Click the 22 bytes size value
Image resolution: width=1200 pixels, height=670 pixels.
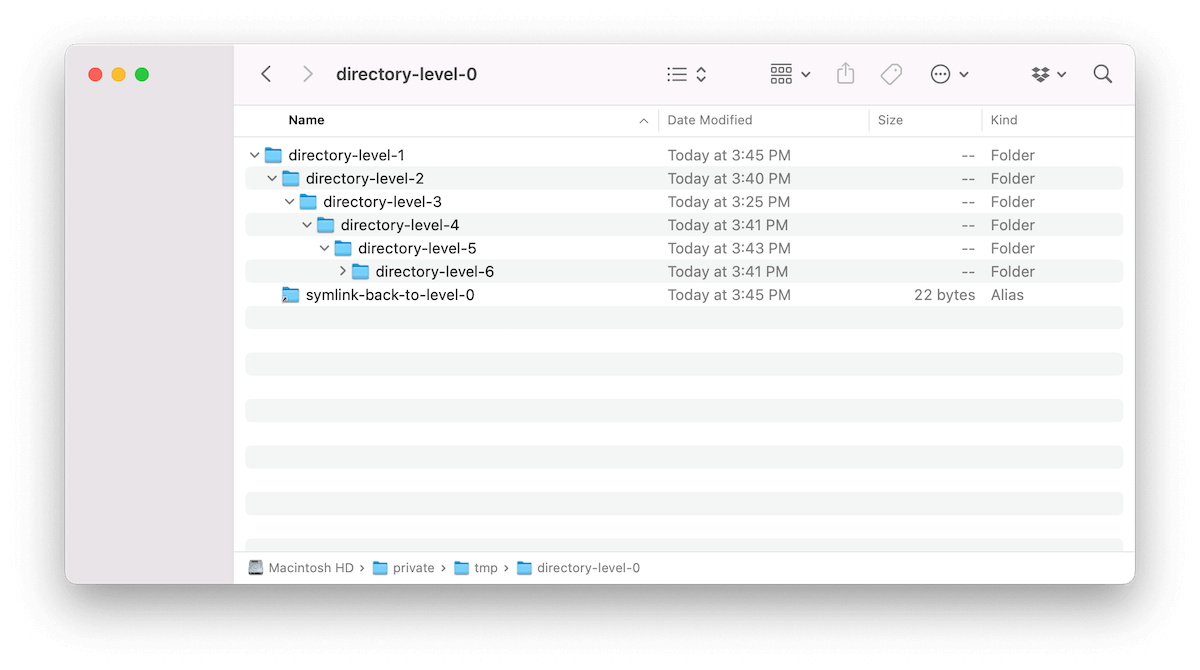[x=944, y=295]
